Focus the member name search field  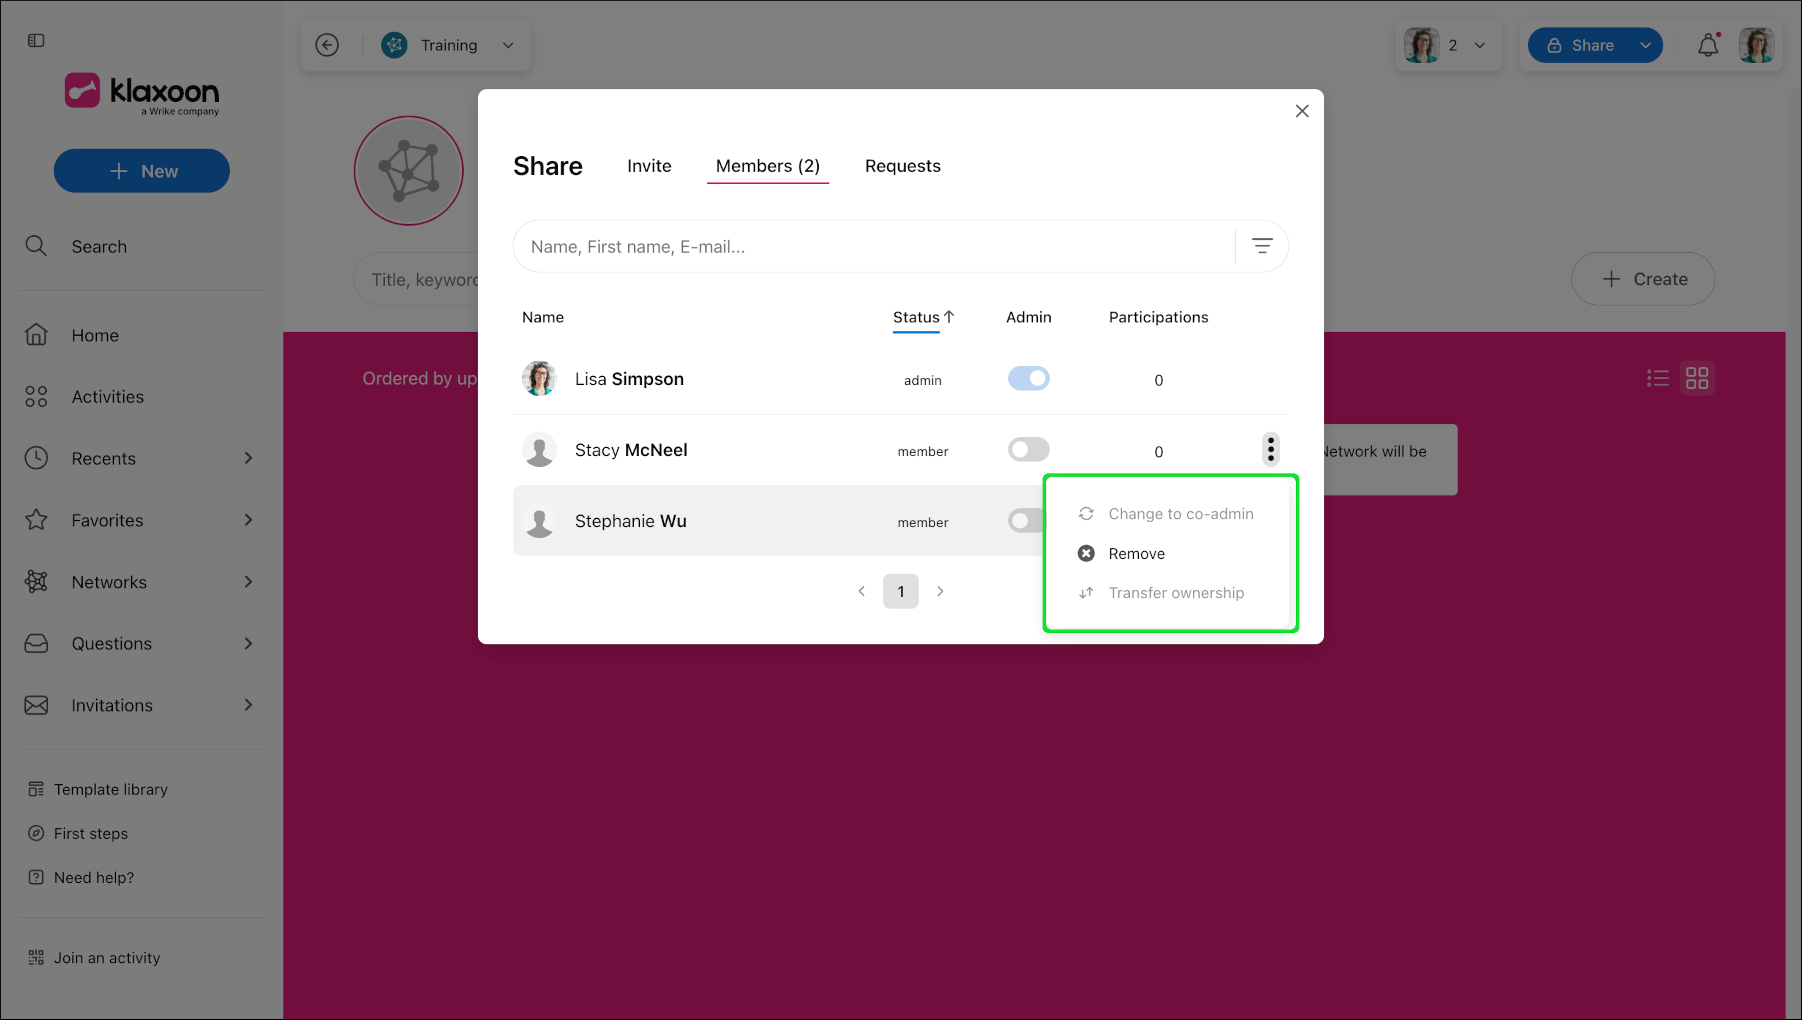(874, 246)
